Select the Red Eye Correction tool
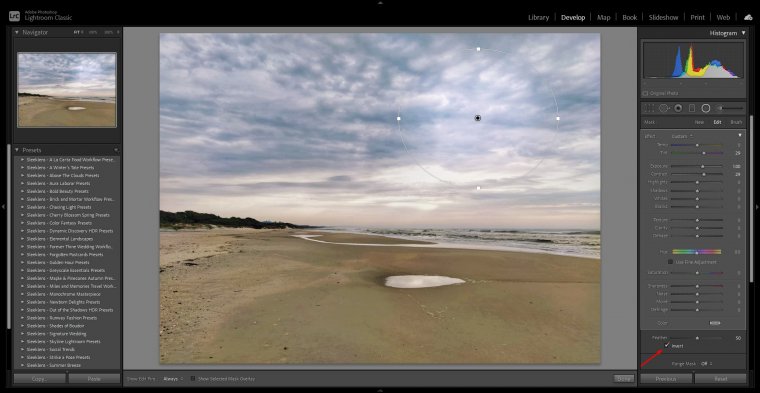Screen dimensions: 760x393 click(678, 108)
